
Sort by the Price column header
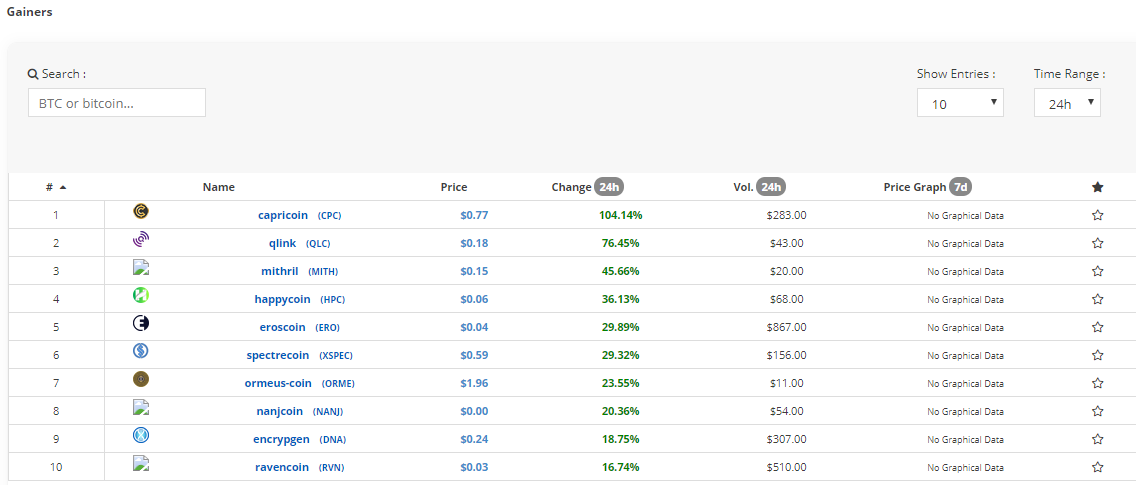(454, 187)
